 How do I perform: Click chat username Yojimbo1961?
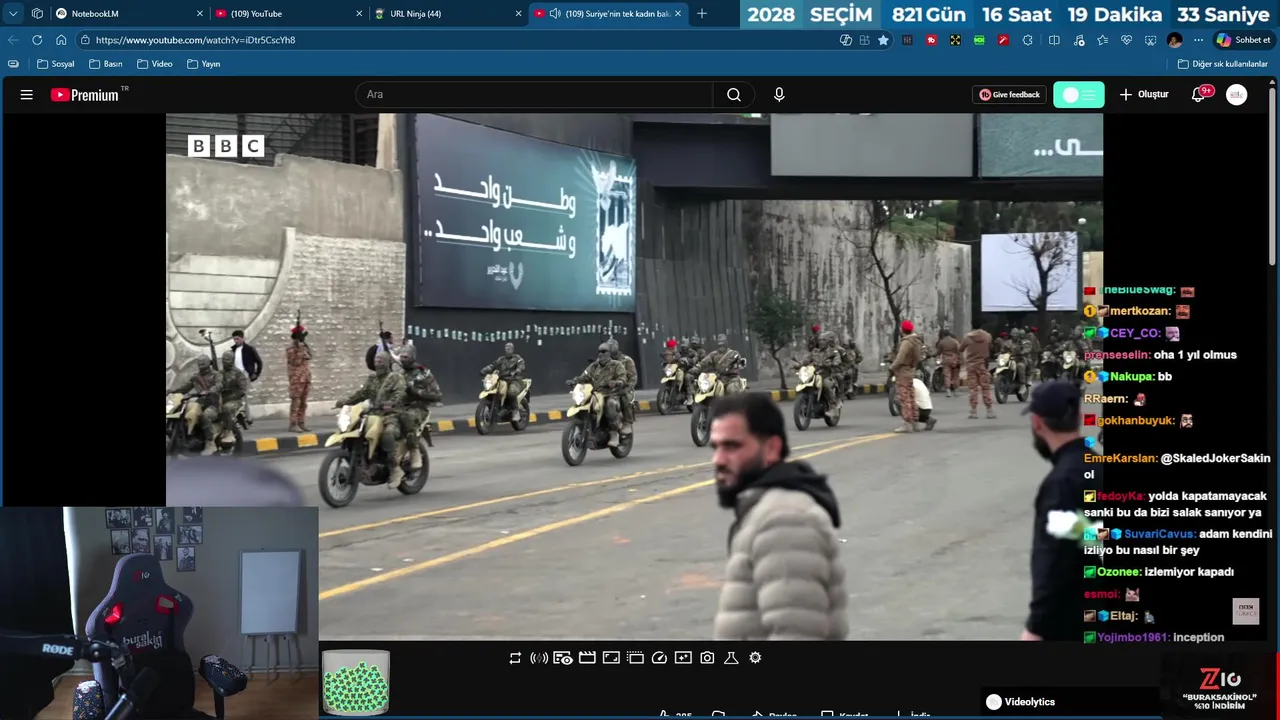(x=1132, y=637)
